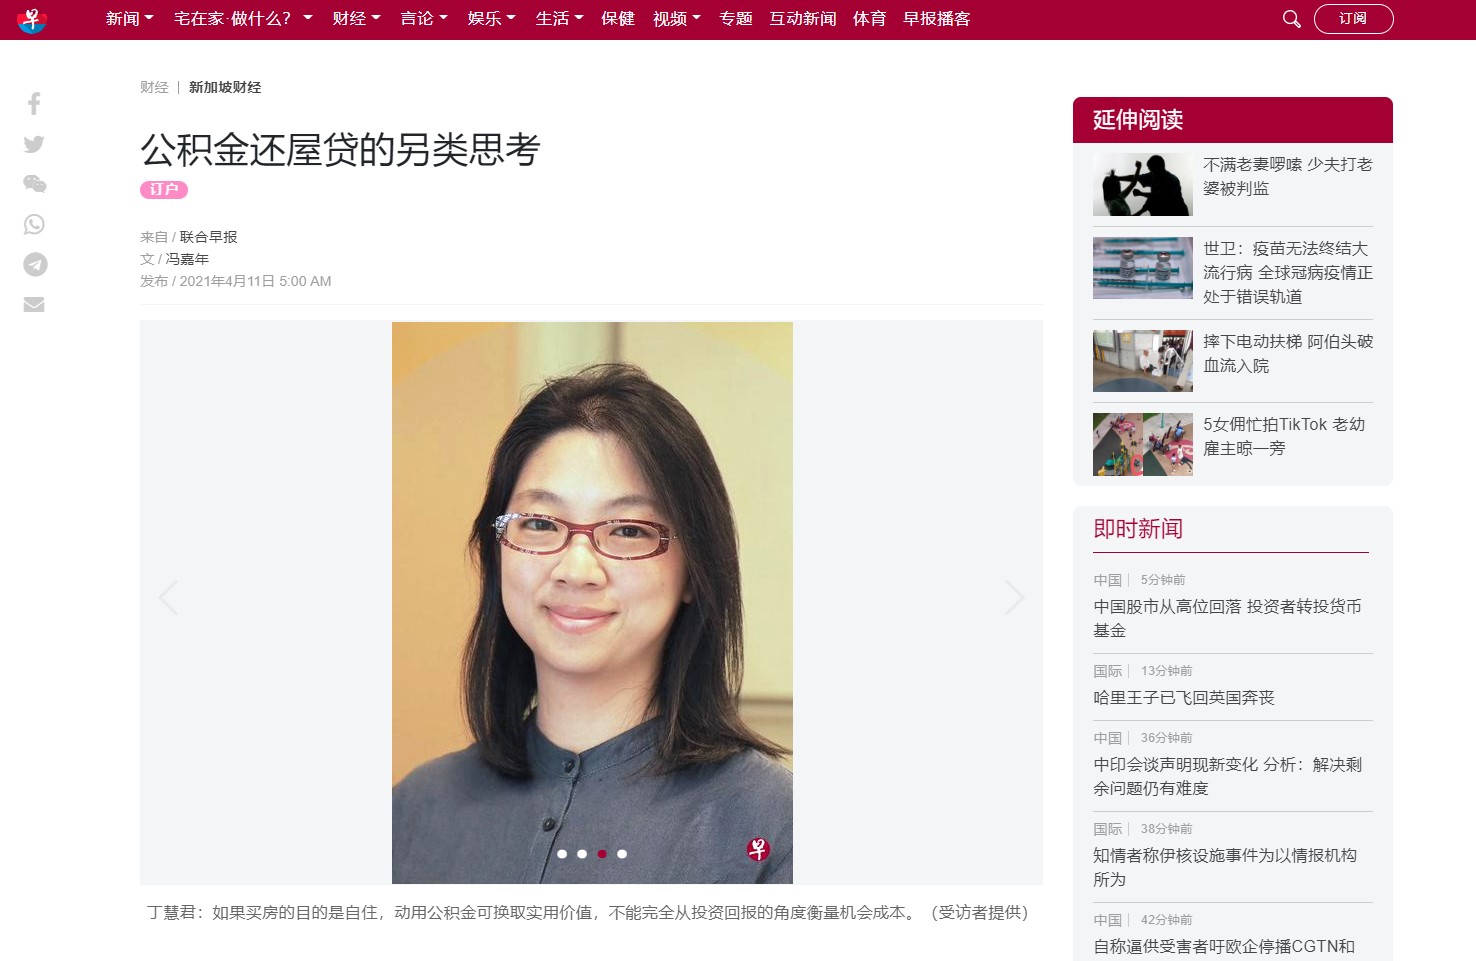The height and width of the screenshot is (961, 1476).
Task: Expand the 财经 dropdown menu
Action: pyautogui.click(x=357, y=19)
